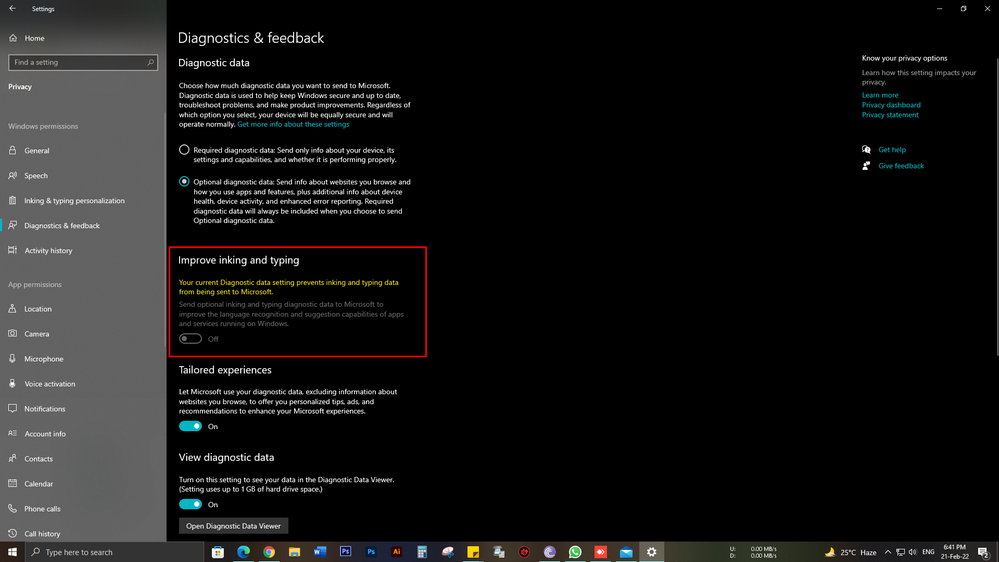Click Voice activation icon in sidebar
999x562 pixels.
(13, 384)
